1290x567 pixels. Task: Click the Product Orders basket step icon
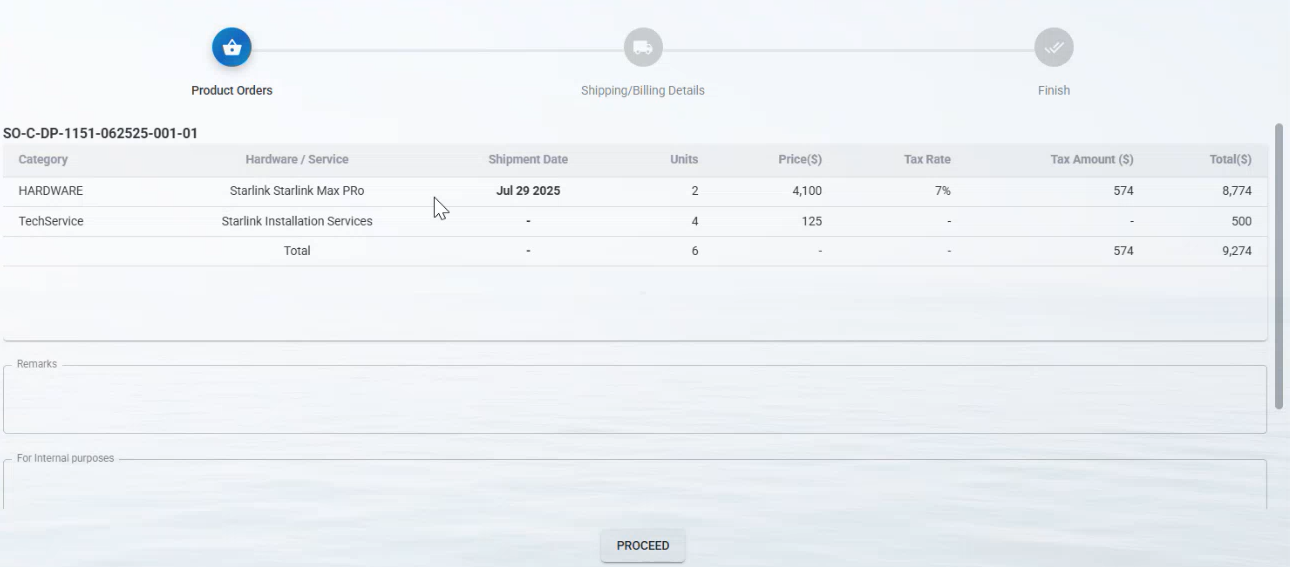pyautogui.click(x=232, y=47)
